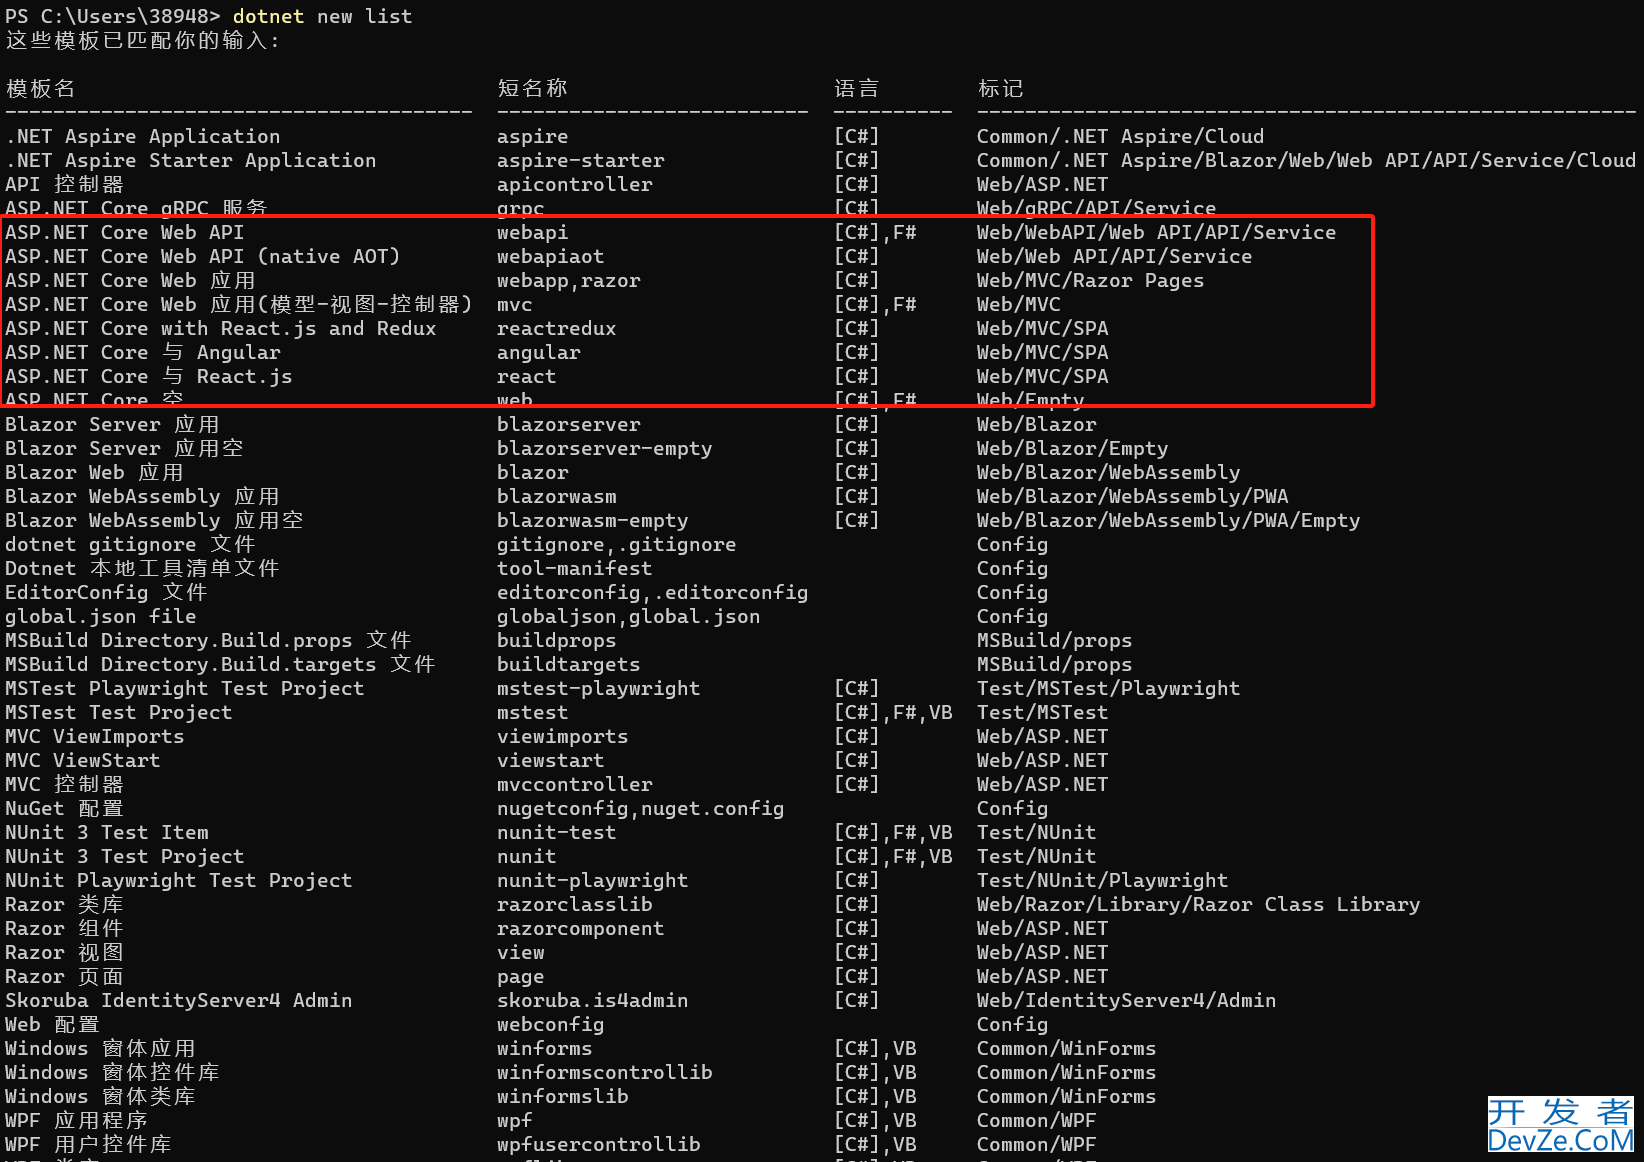
Task: Click the 'winformslib' short name
Action: (x=563, y=1096)
